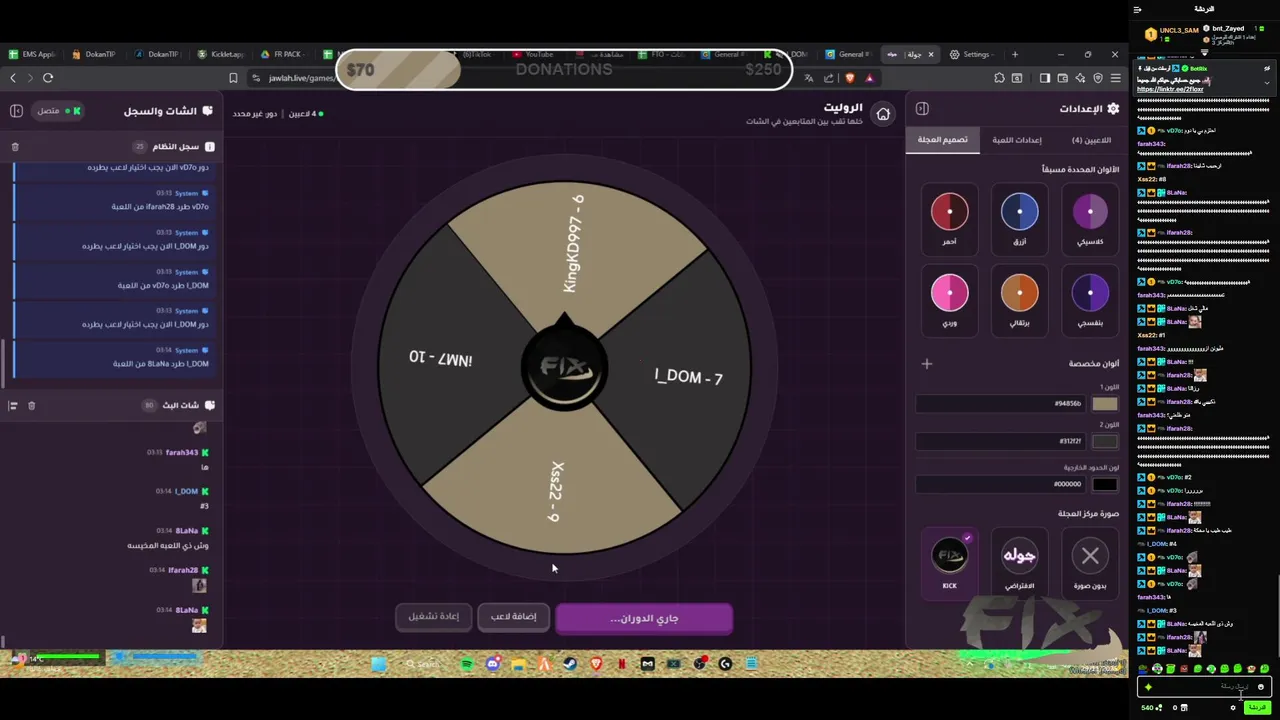Collapse the chat and log panel

click(x=16, y=110)
